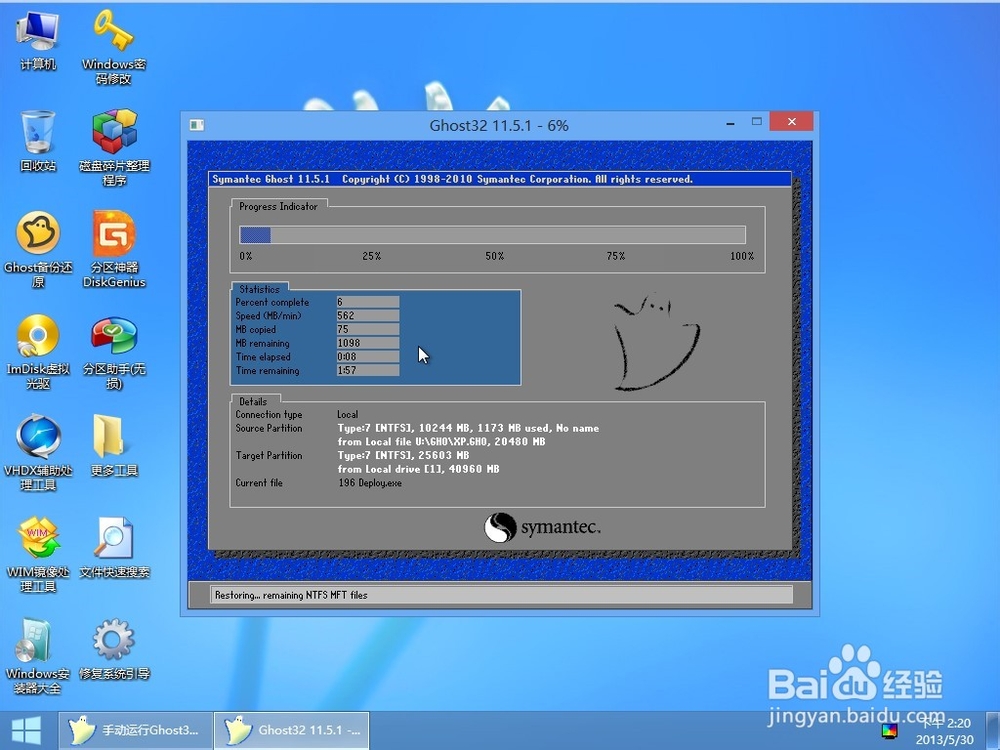The height and width of the screenshot is (750, 1000).
Task: Select the Ghost32 11.5.1 taskbar button
Action: 292,731
